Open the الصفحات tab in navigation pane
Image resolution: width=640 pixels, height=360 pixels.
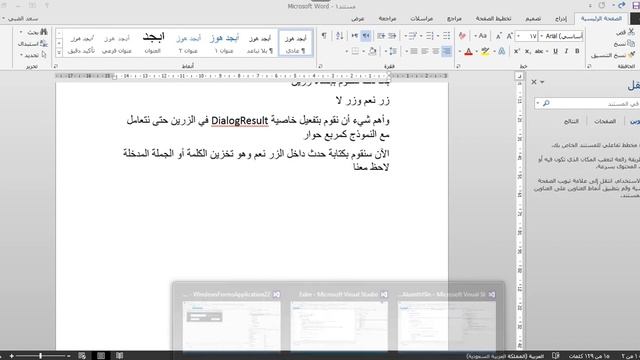coord(605,121)
